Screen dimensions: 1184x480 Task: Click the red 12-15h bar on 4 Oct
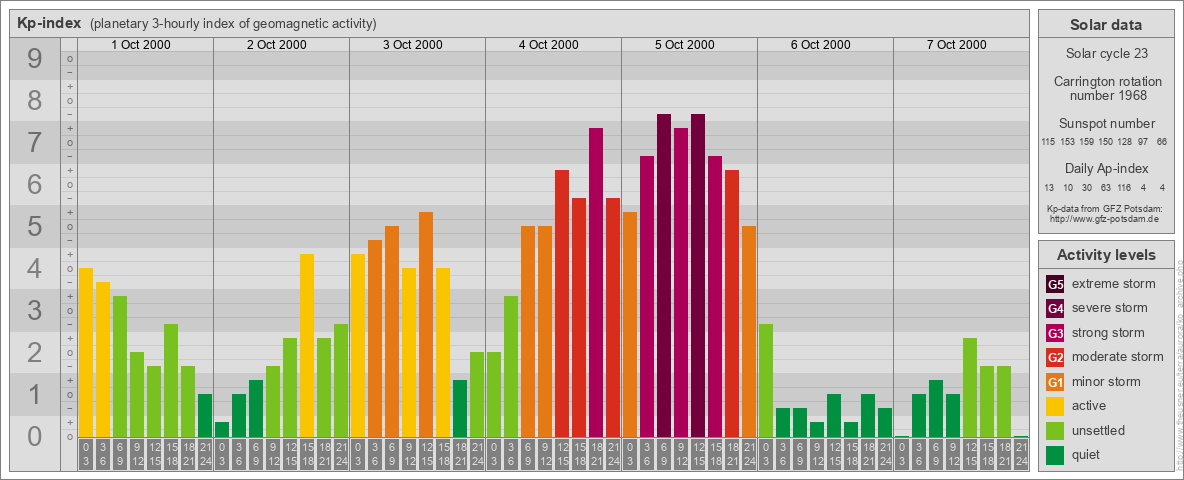click(x=562, y=303)
